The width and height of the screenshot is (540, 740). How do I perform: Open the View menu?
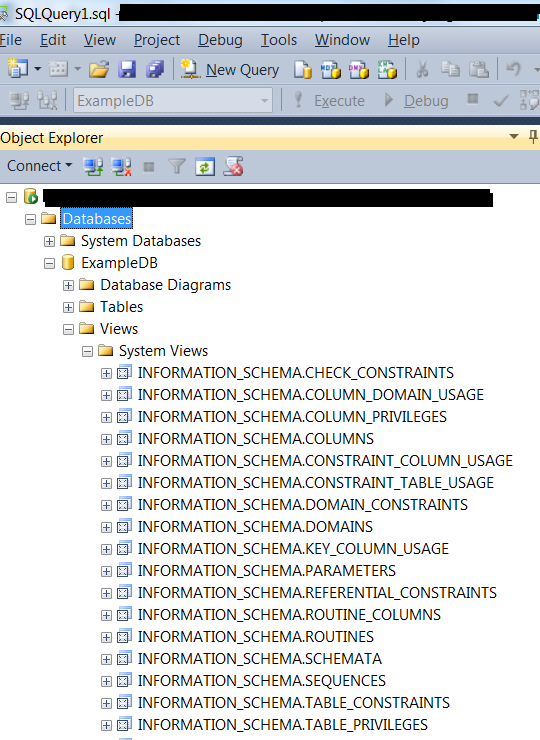100,40
